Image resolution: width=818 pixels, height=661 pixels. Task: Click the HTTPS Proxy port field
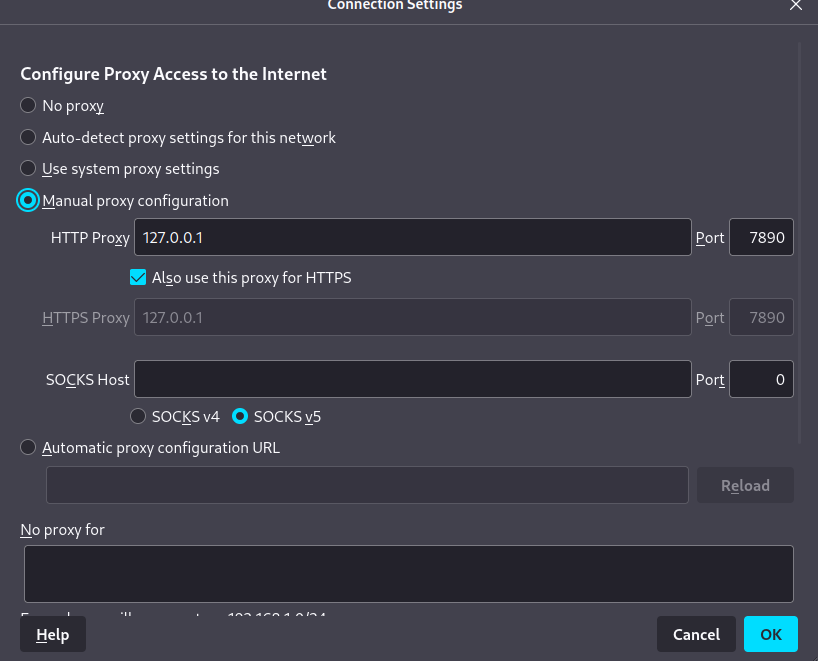tap(761, 318)
